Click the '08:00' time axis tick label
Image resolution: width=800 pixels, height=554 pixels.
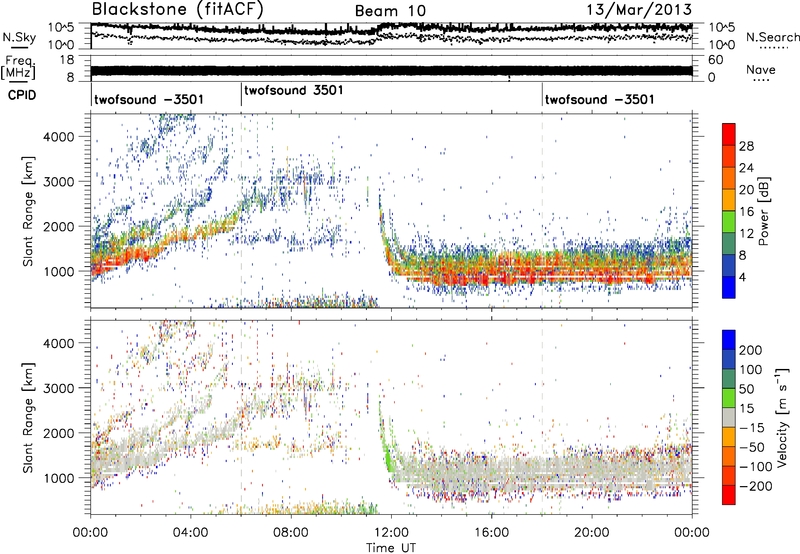coord(291,533)
